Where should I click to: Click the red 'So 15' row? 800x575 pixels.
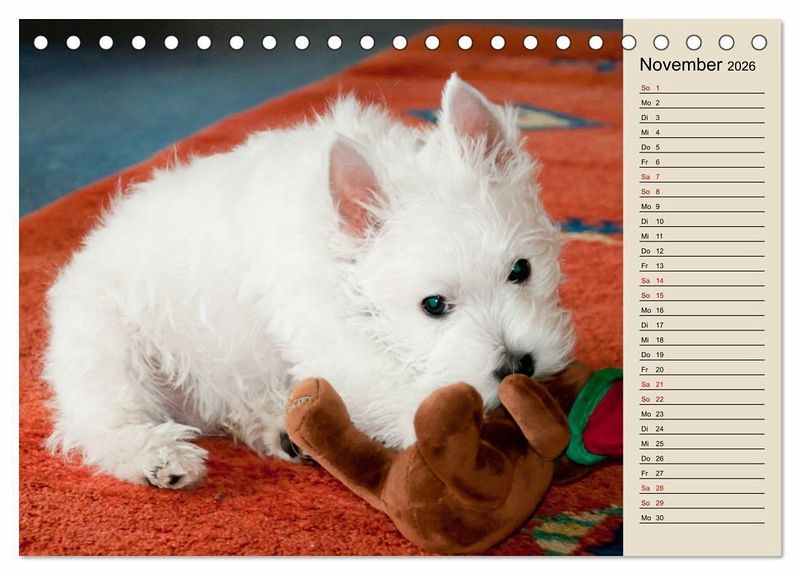click(702, 295)
